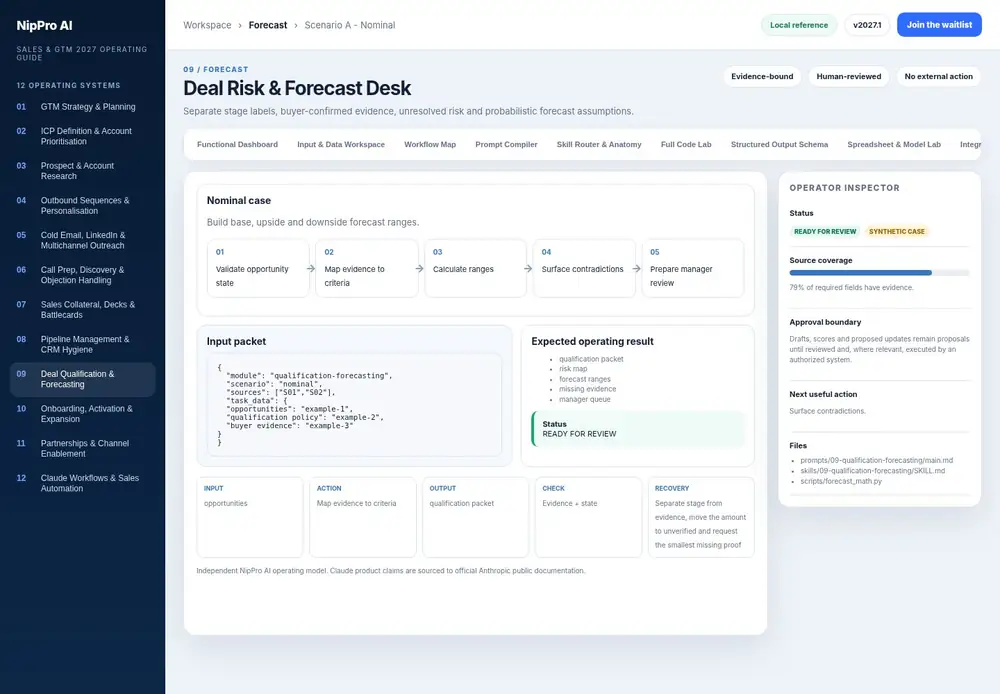Go to Outbound Sequences & Personalisation

pos(82,205)
